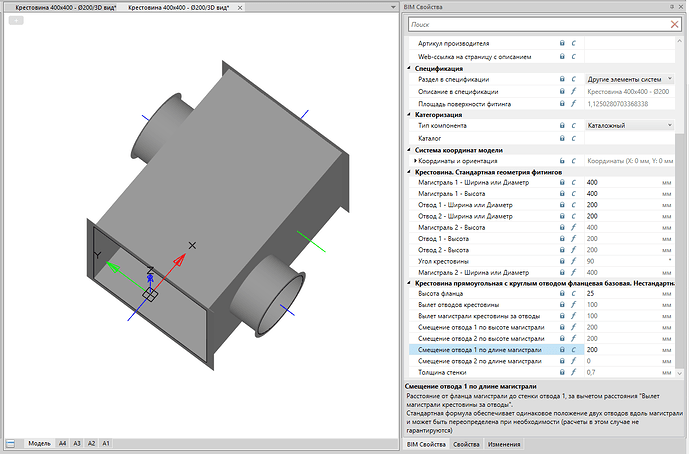Viewport: 689px width, 454px height.
Task: Open the Изменения tab
Action: [504, 444]
